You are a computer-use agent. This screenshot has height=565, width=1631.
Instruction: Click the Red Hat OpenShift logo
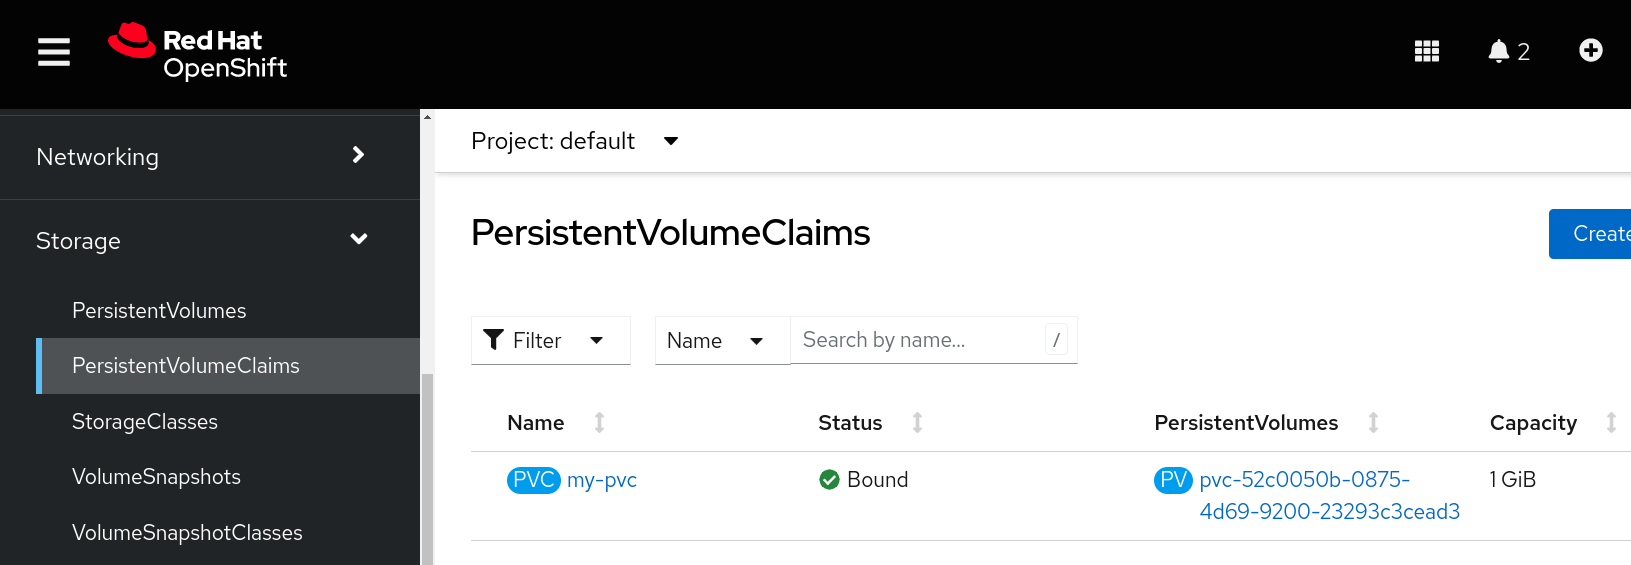pos(198,52)
